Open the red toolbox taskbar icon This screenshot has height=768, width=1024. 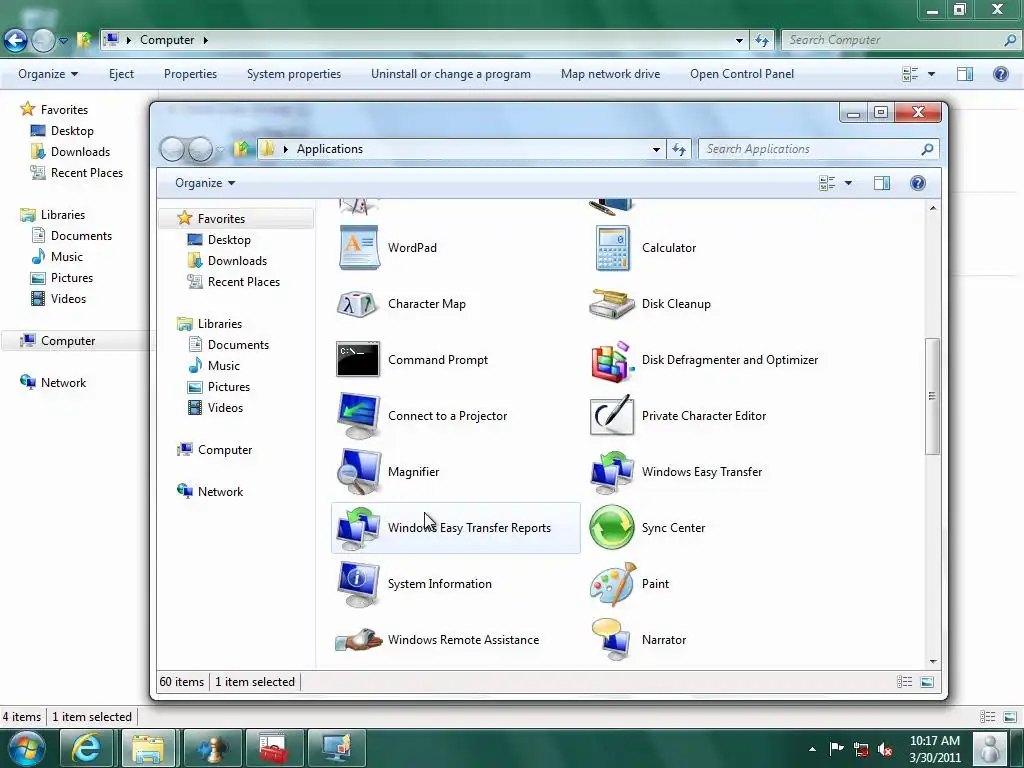pos(274,748)
